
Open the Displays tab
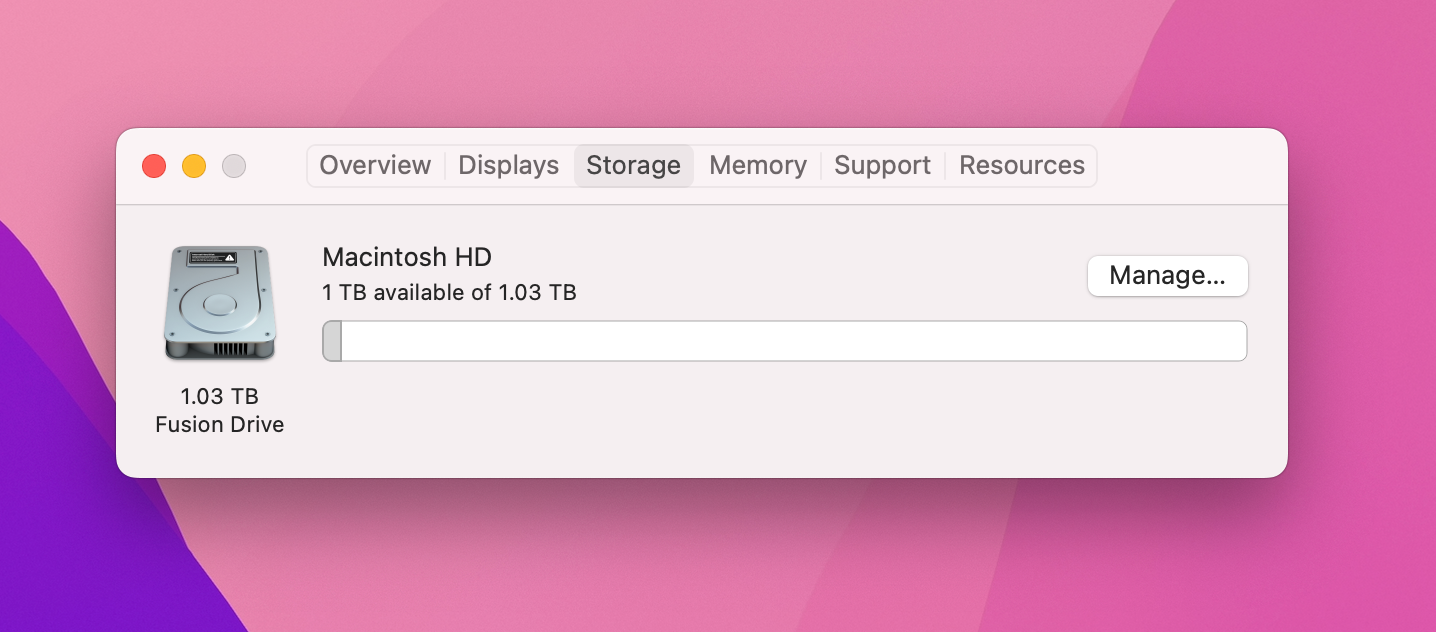tap(508, 166)
